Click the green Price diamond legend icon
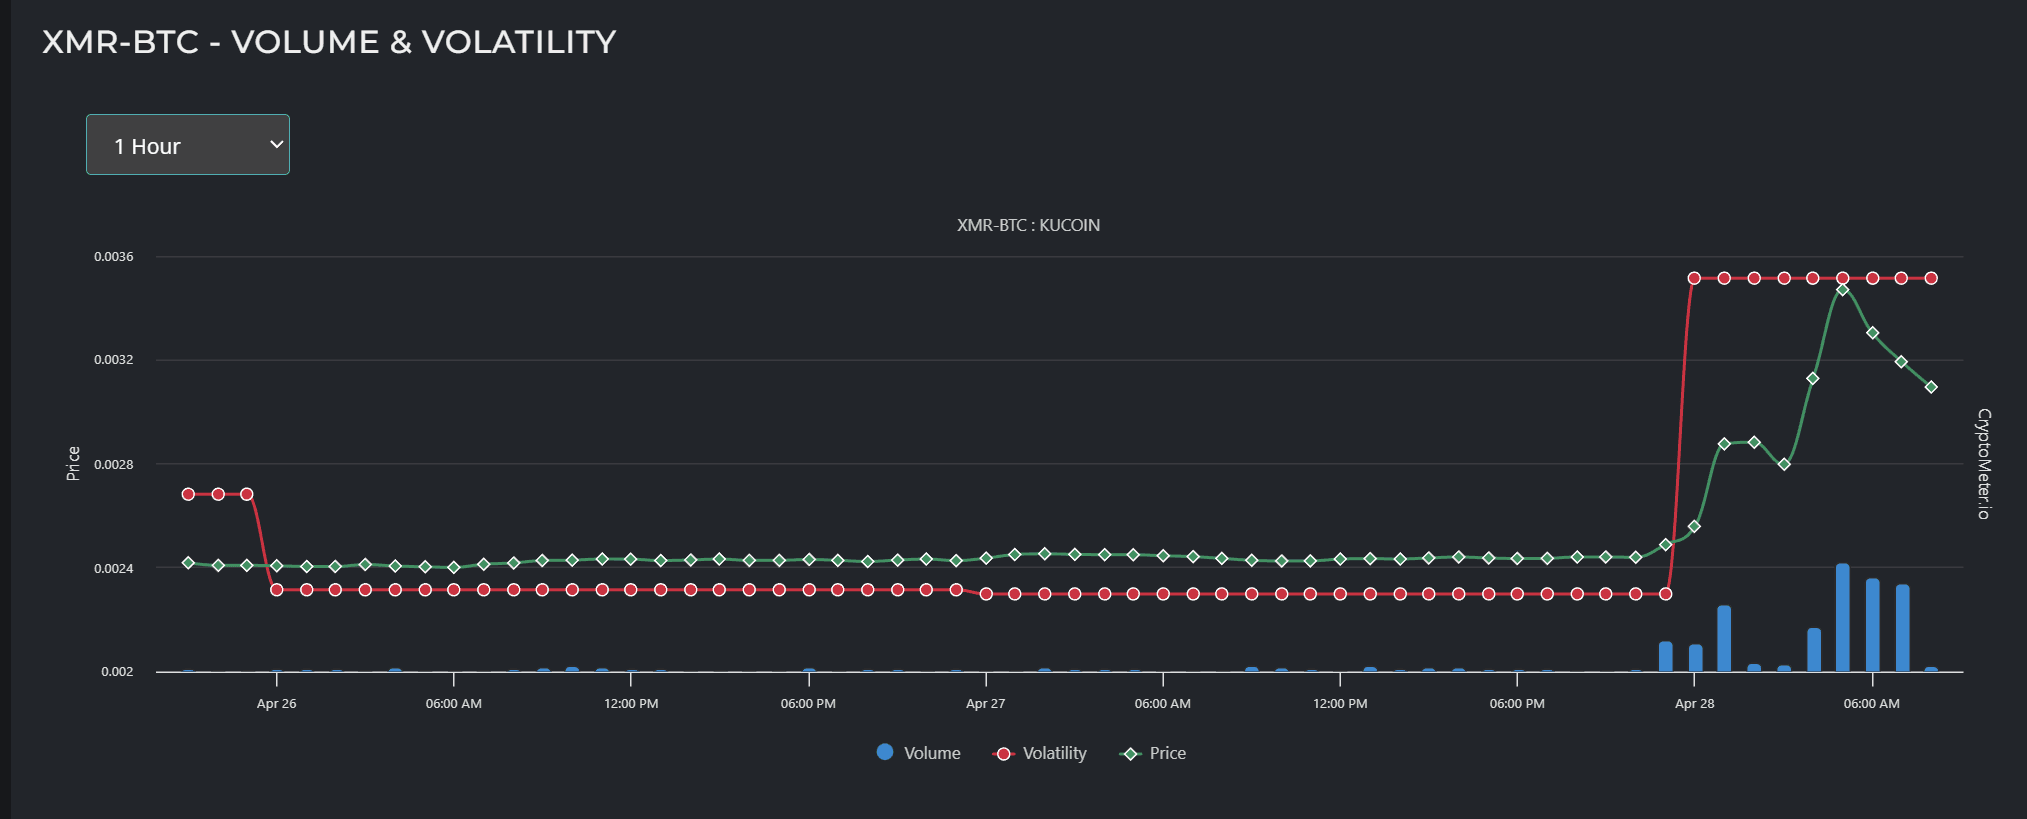This screenshot has width=2027, height=819. pyautogui.click(x=1131, y=754)
